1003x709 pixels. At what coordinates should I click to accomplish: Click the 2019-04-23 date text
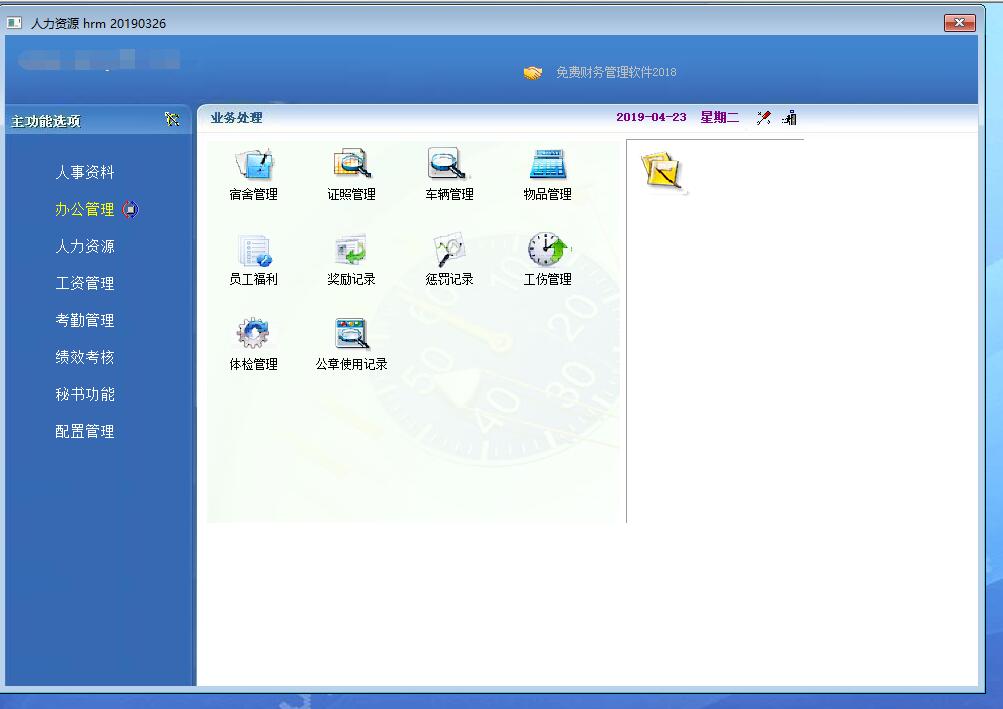[651, 117]
